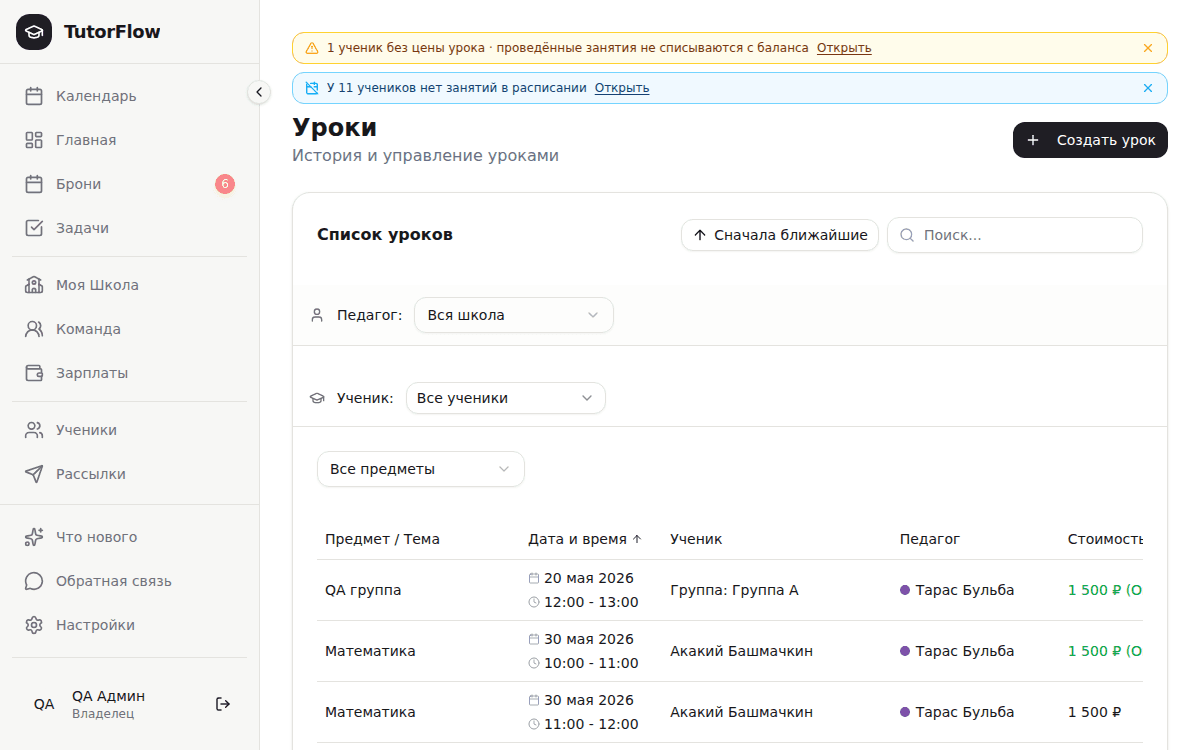Viewport: 1200px width, 750px height.
Task: Click the calendar icon by 20 мая 2026
Action: coord(534,578)
